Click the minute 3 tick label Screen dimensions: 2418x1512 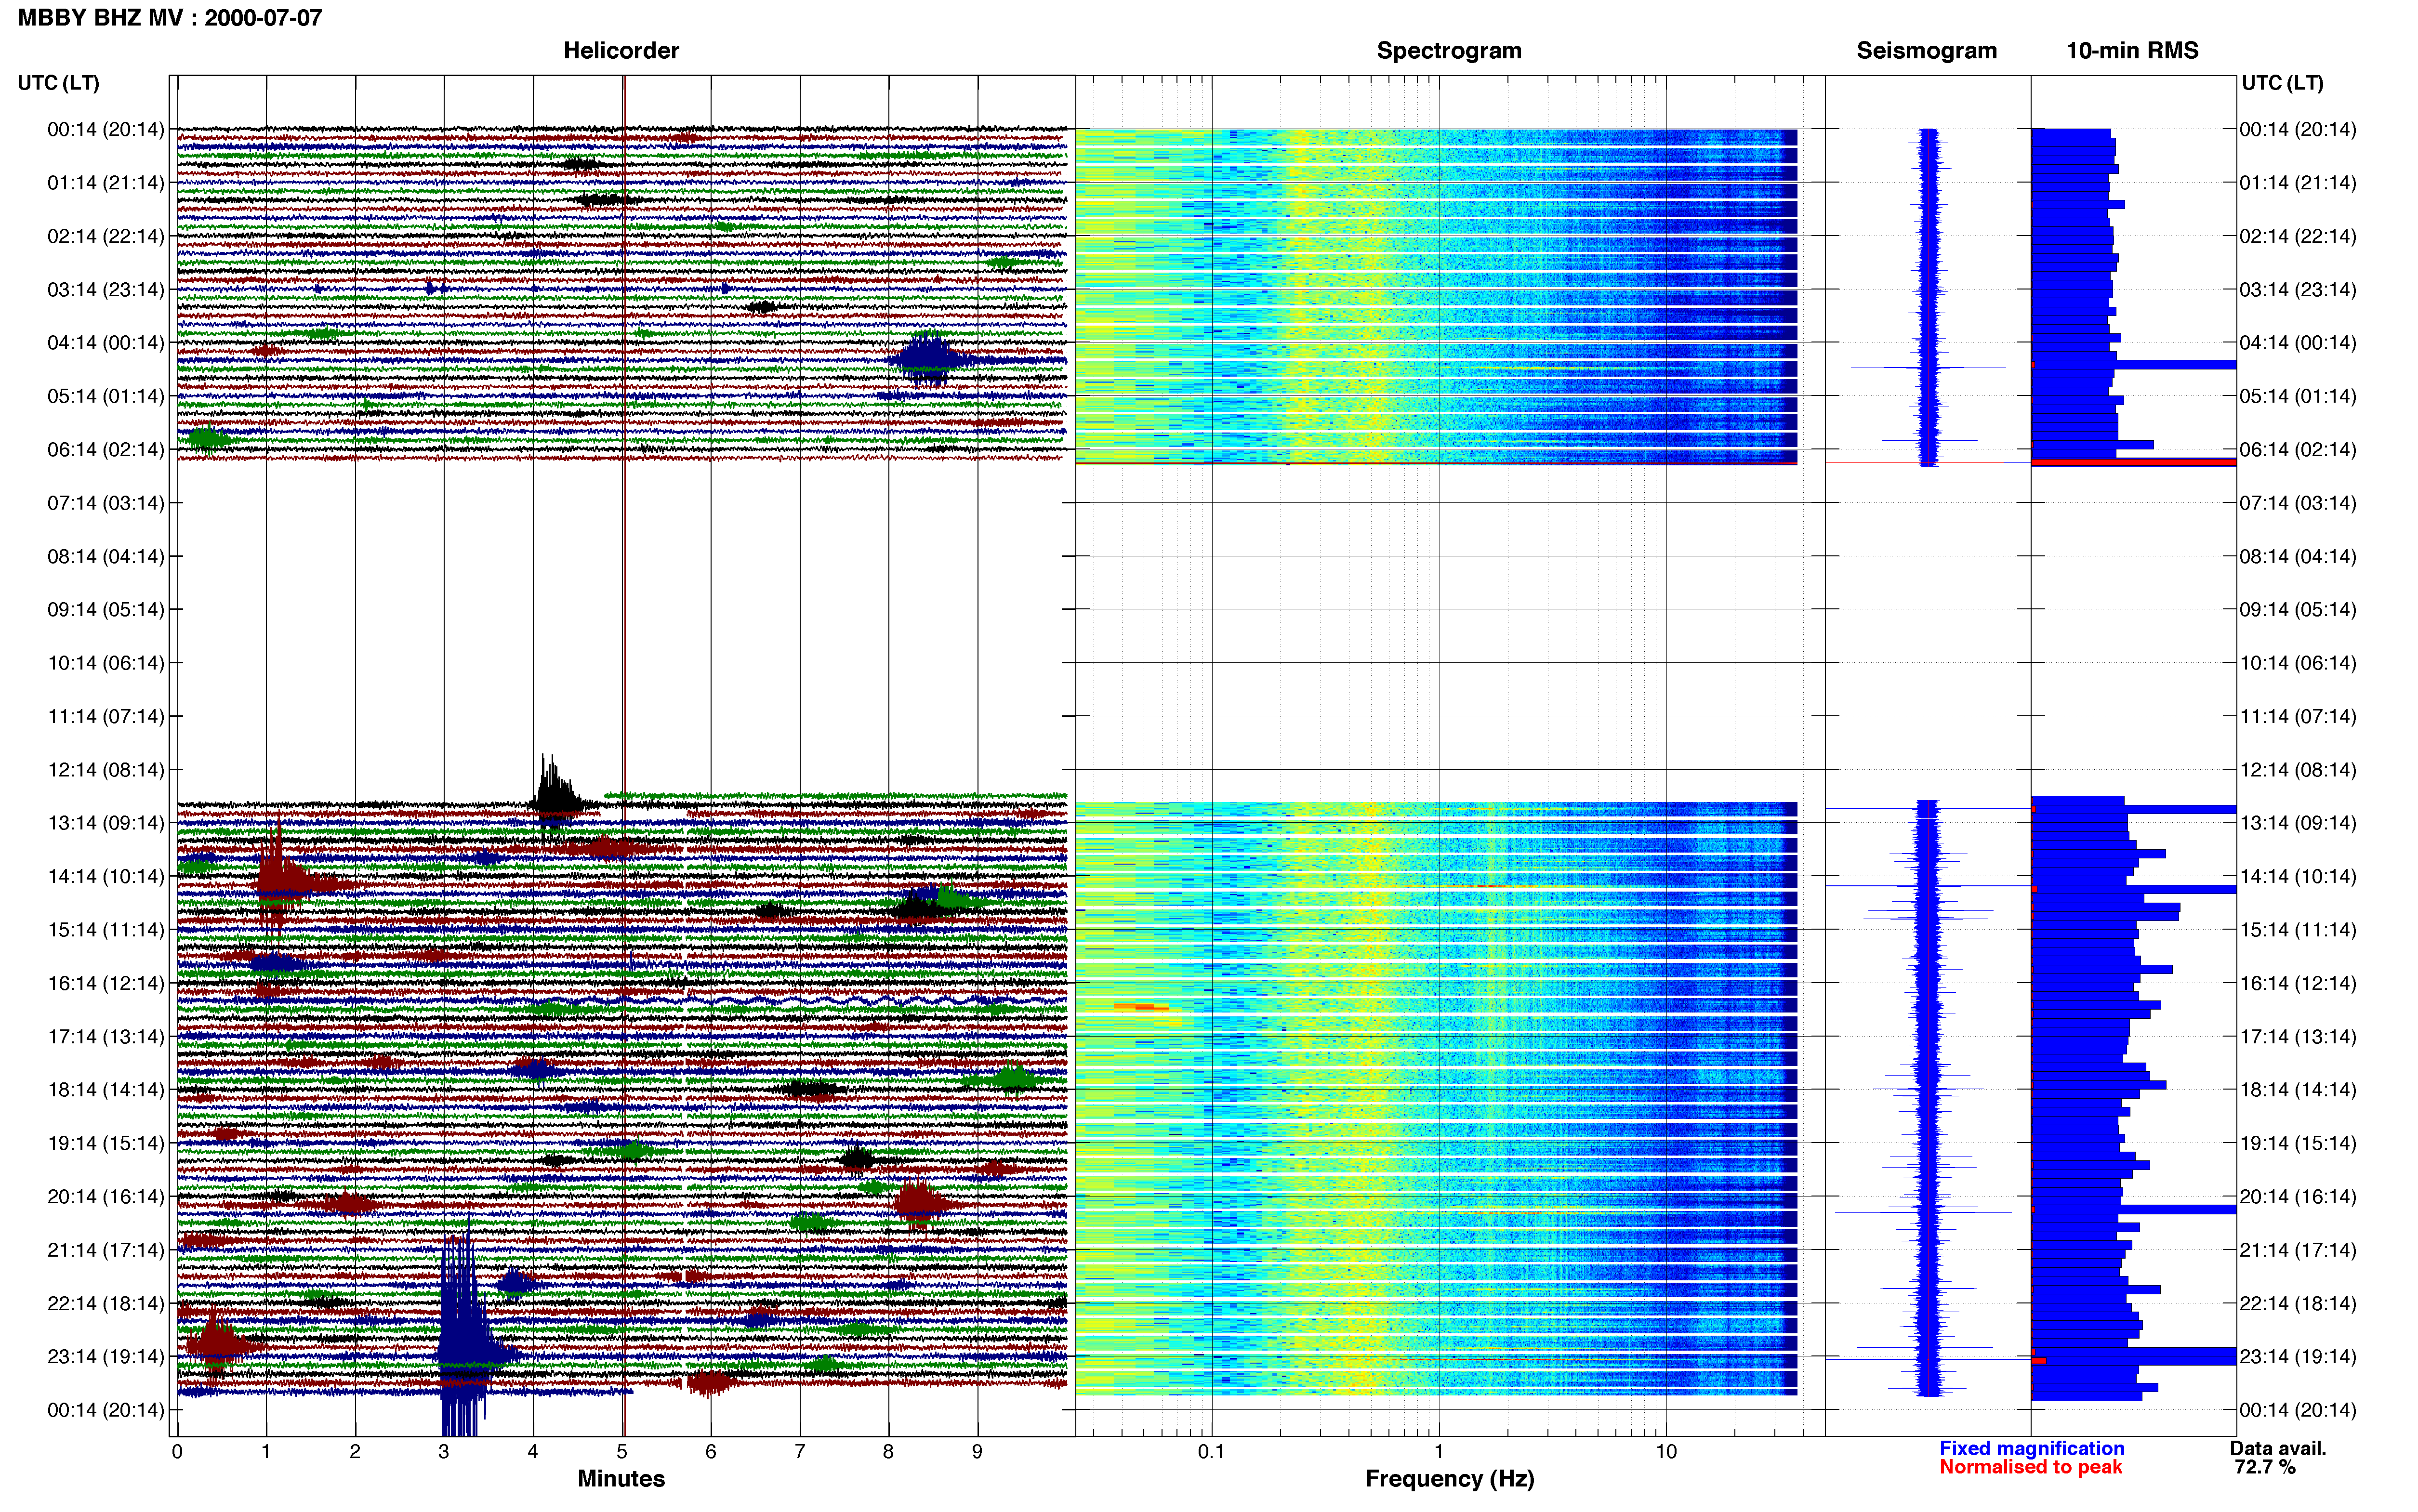tap(444, 1452)
